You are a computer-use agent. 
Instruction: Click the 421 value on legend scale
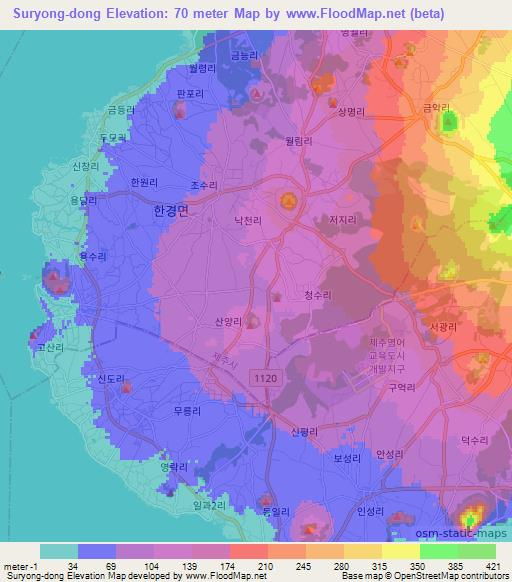493,567
